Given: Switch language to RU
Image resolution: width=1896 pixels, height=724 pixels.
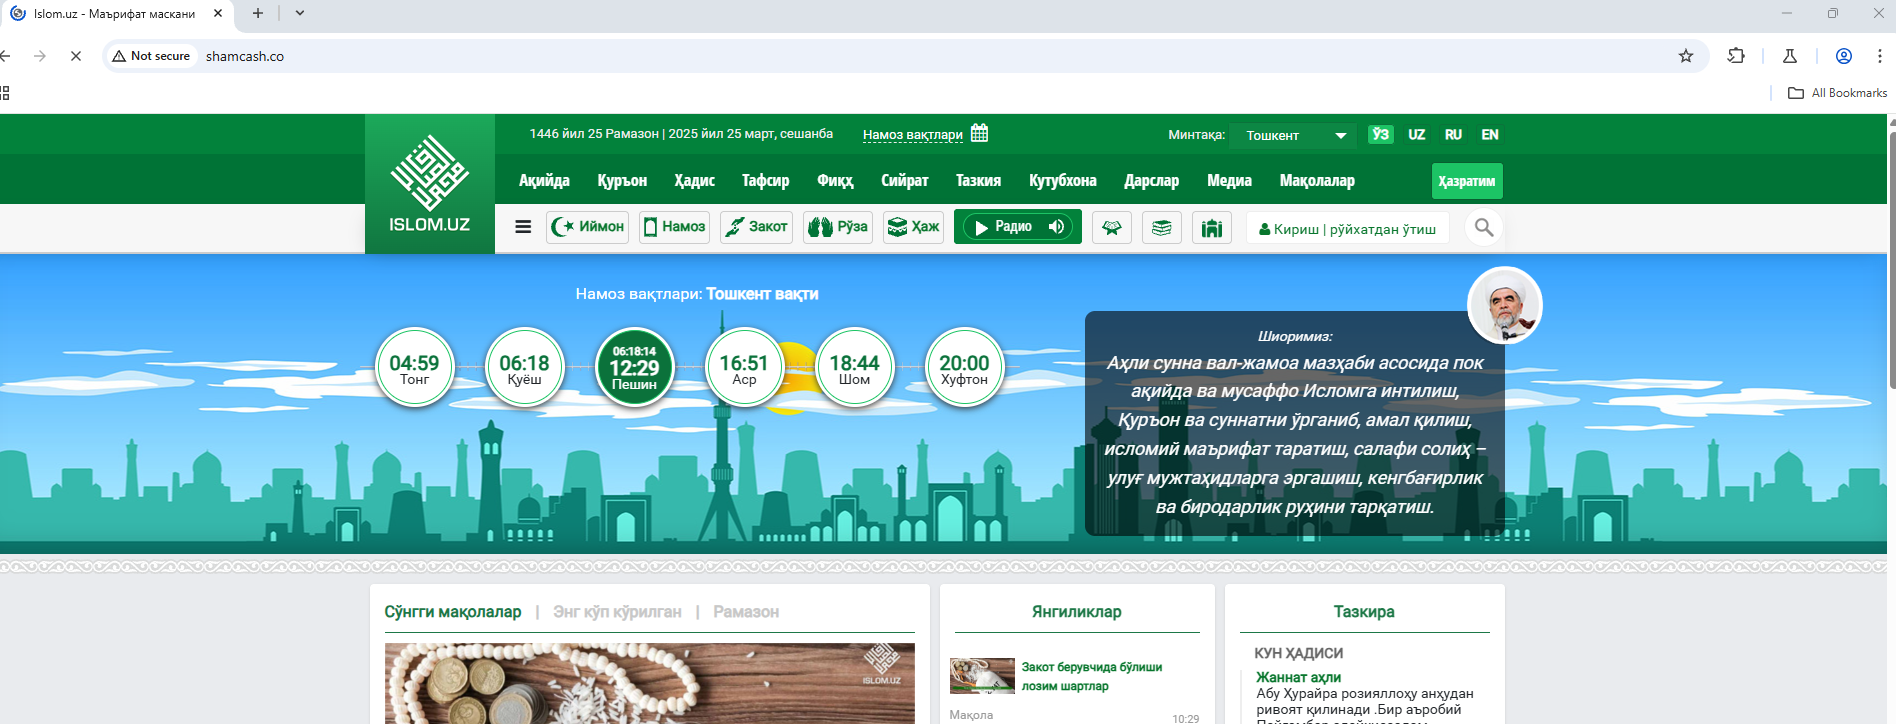Looking at the screenshot, I should (x=1453, y=134).
